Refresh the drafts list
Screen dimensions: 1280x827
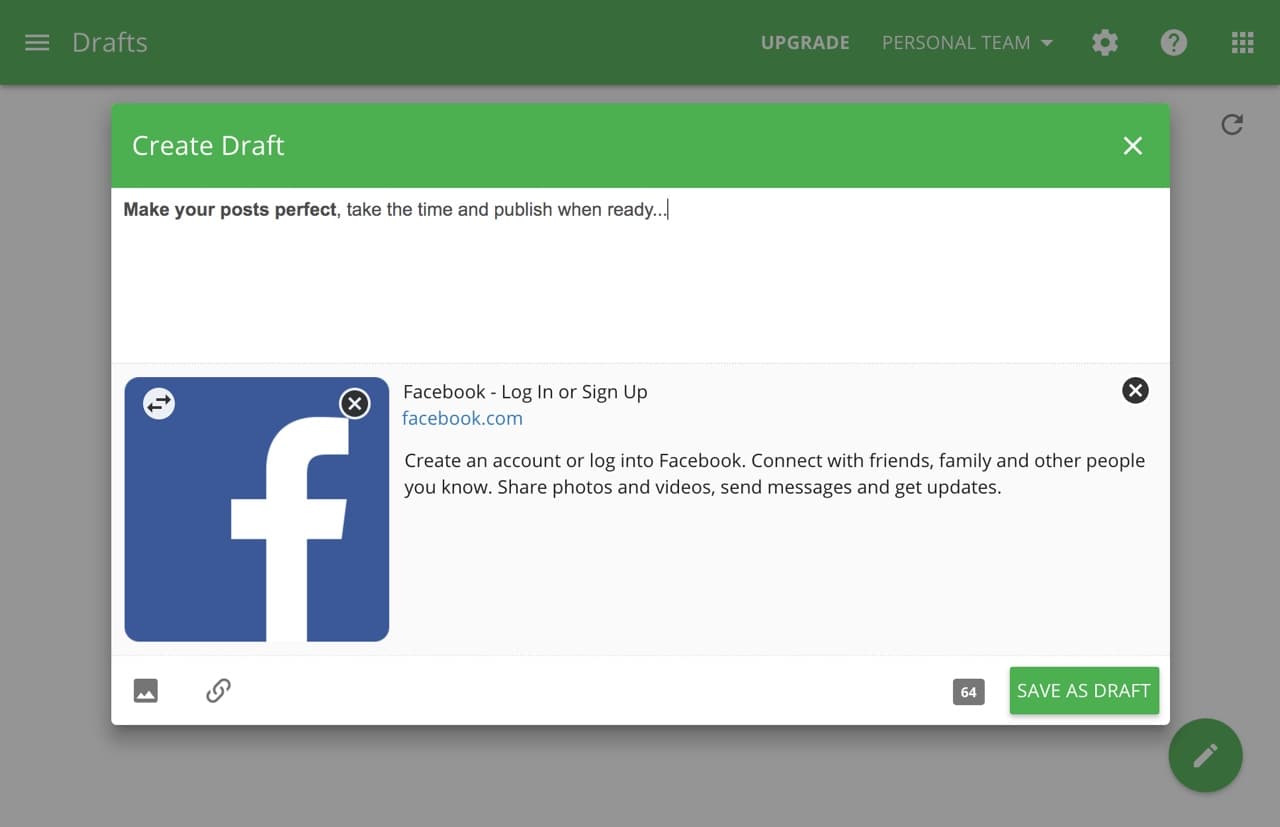pyautogui.click(x=1232, y=124)
